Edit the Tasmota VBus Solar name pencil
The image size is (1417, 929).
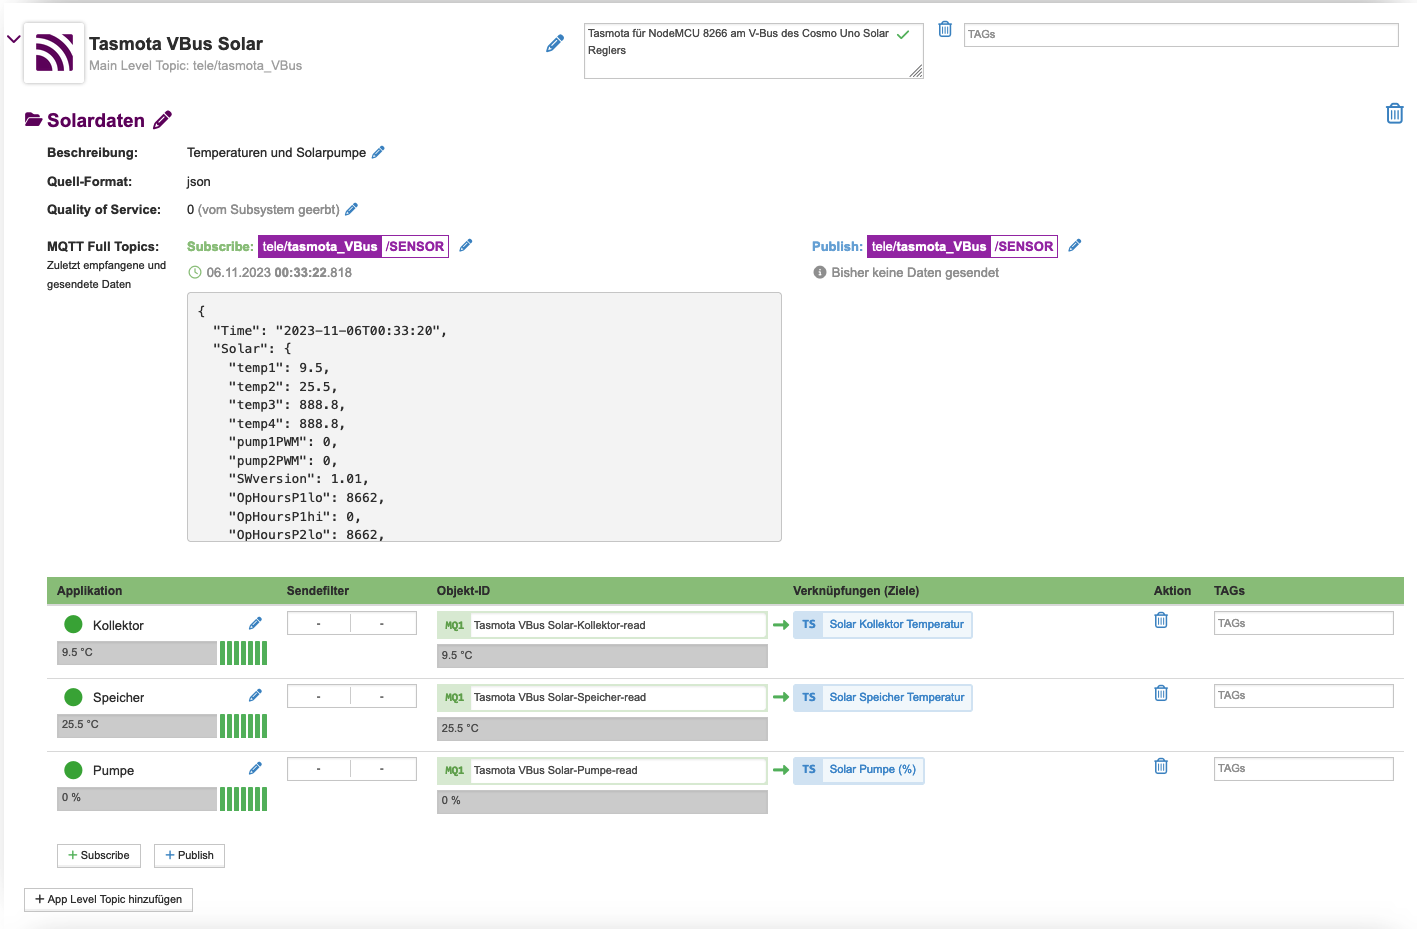point(555,44)
